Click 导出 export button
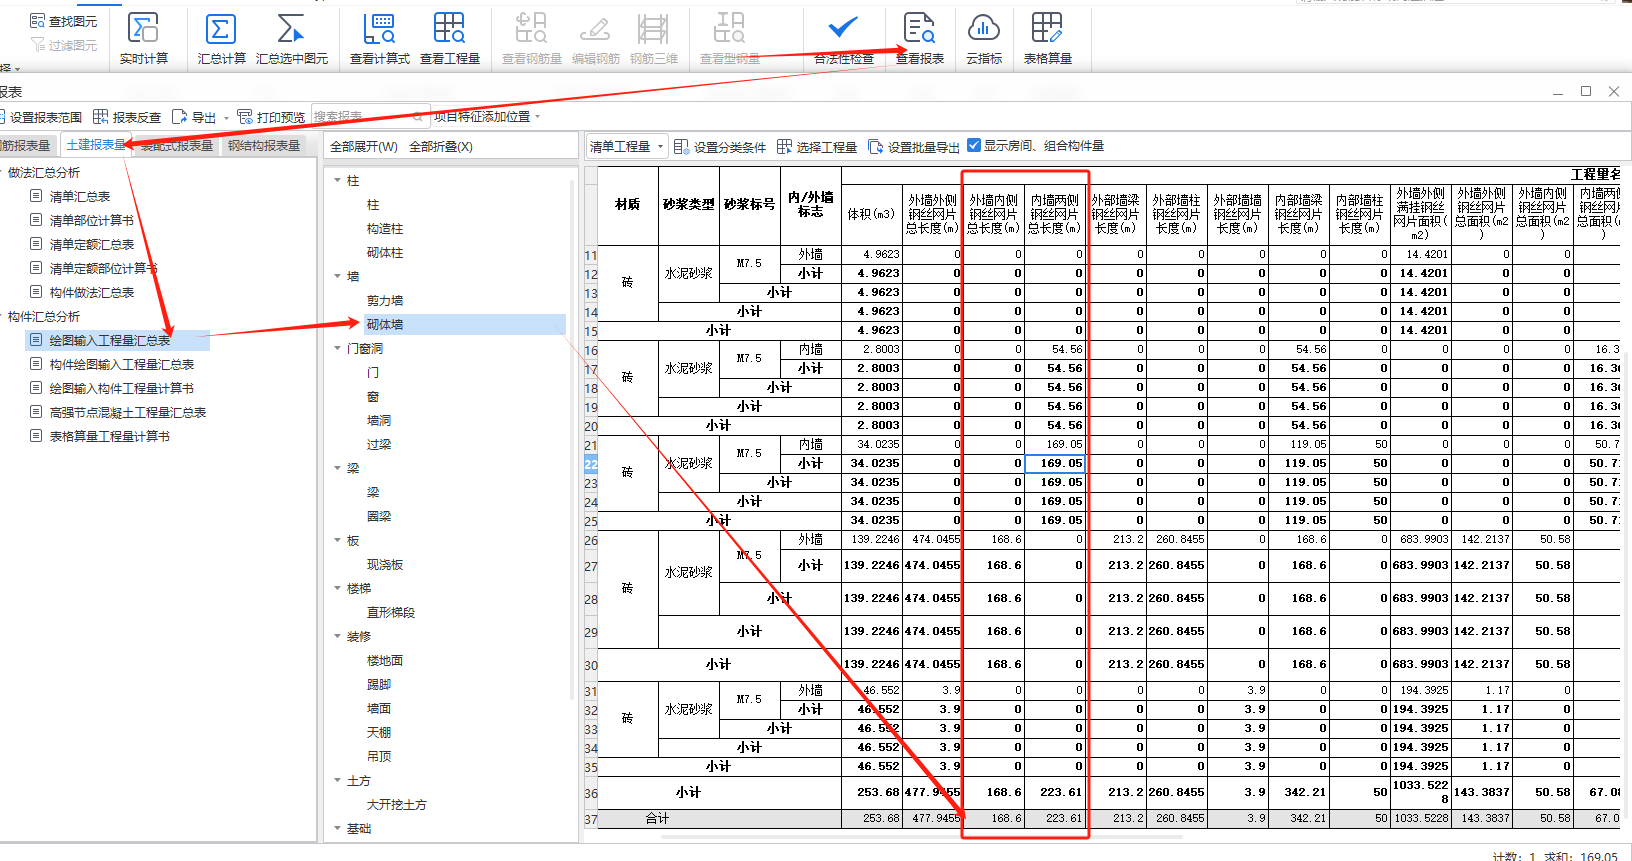This screenshot has height=861, width=1632. [195, 117]
